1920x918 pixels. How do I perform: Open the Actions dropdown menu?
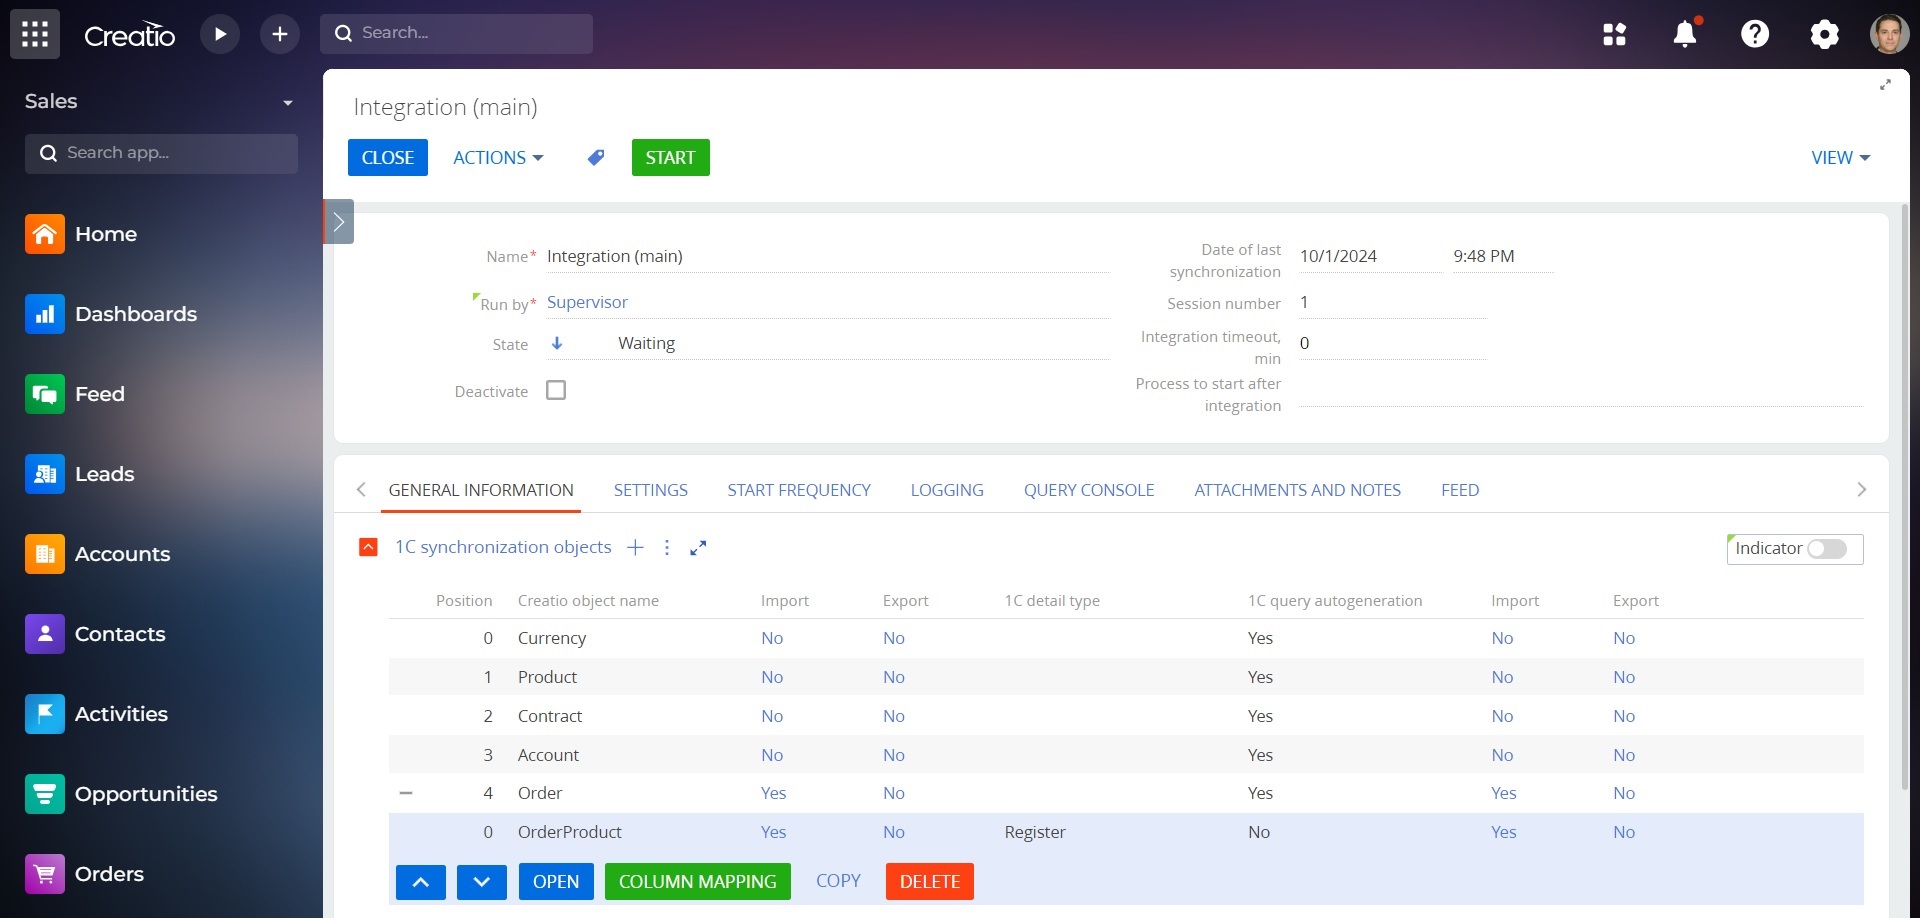(x=498, y=158)
